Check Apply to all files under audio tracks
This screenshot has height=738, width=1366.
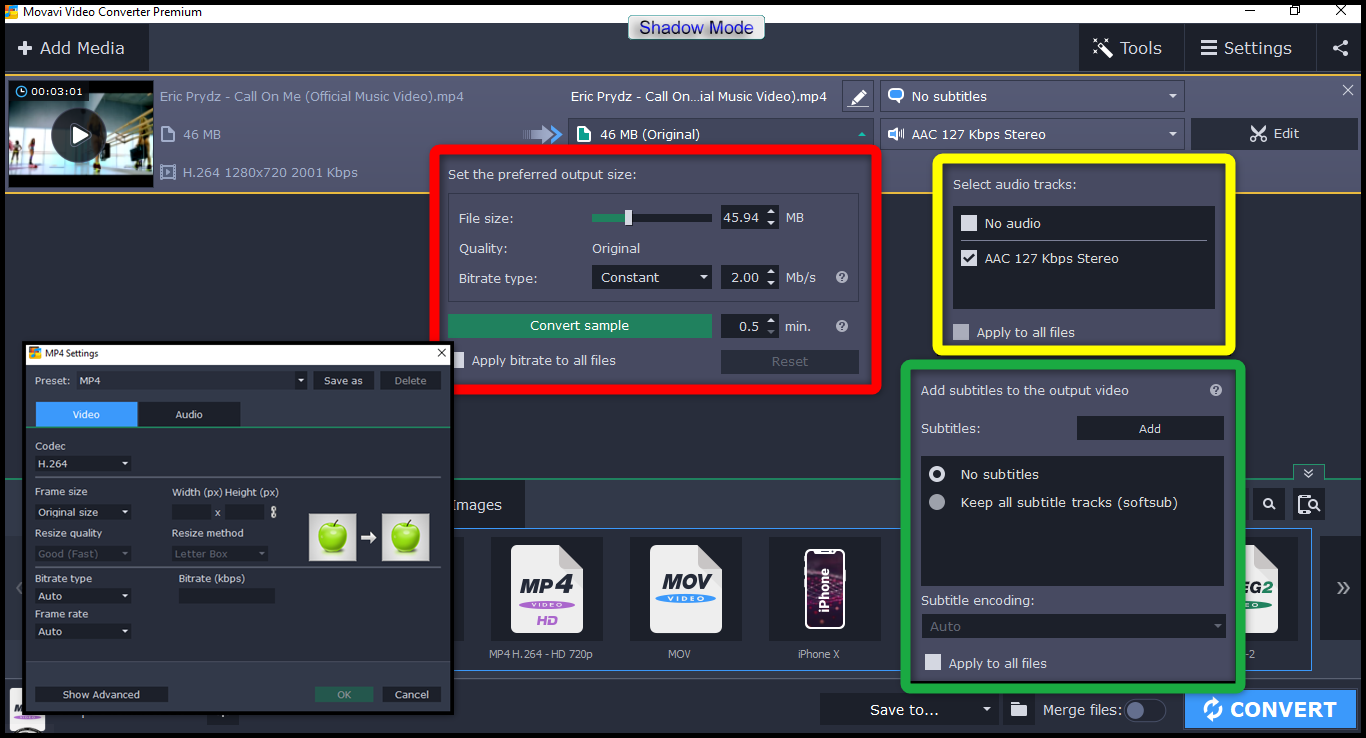[961, 332]
